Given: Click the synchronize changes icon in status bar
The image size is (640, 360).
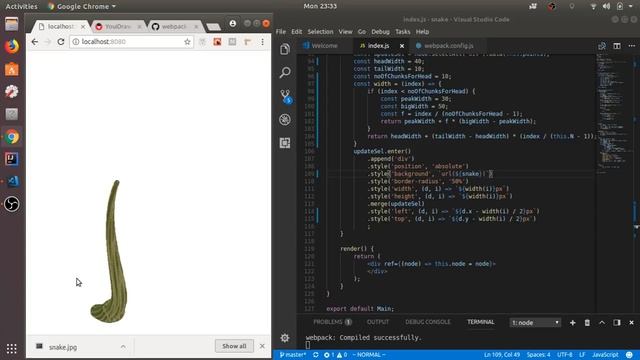Looking at the screenshot, I should coord(316,355).
